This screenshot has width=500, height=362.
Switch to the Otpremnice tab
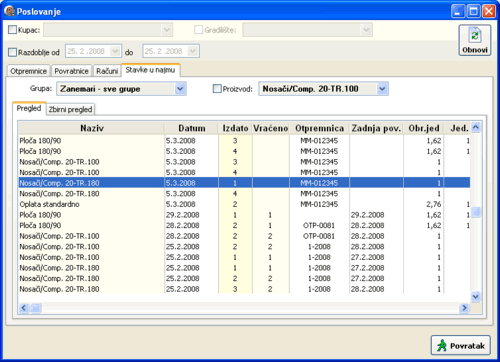(28, 71)
